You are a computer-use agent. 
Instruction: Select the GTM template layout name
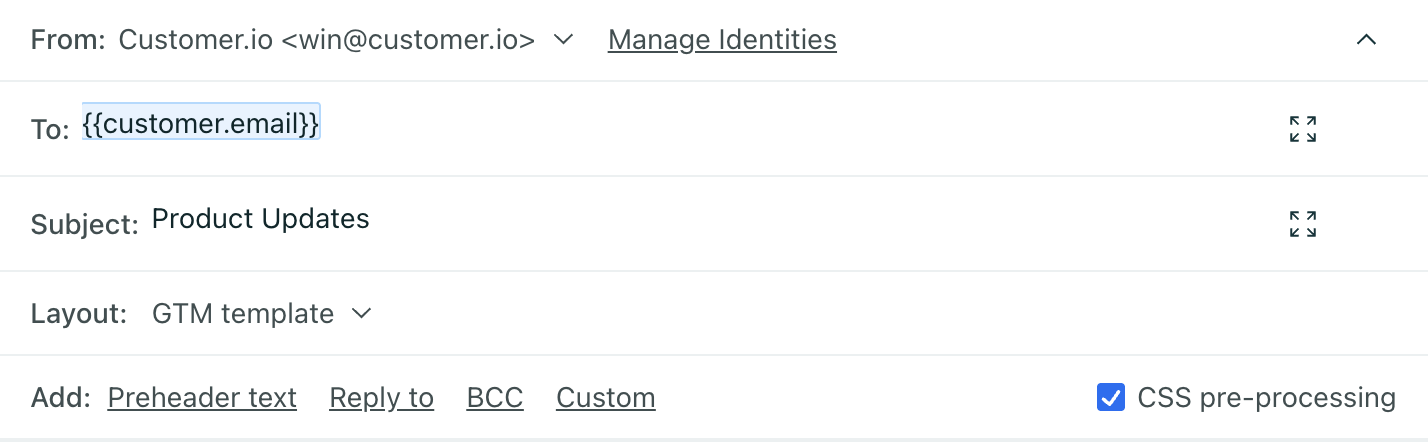243,314
